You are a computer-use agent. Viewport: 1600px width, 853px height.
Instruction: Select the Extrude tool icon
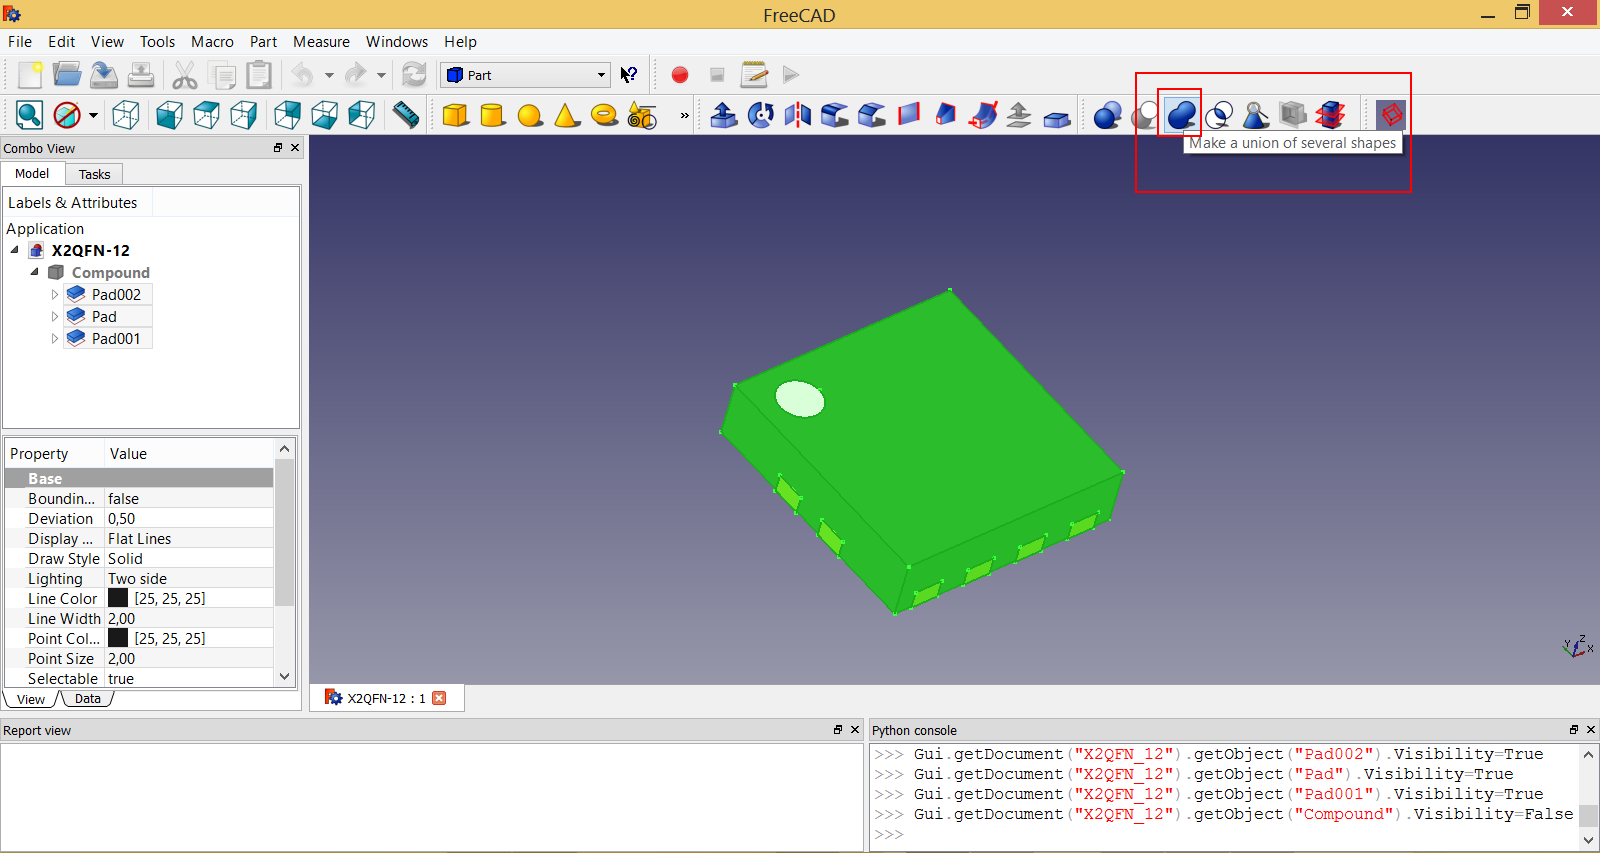[724, 115]
